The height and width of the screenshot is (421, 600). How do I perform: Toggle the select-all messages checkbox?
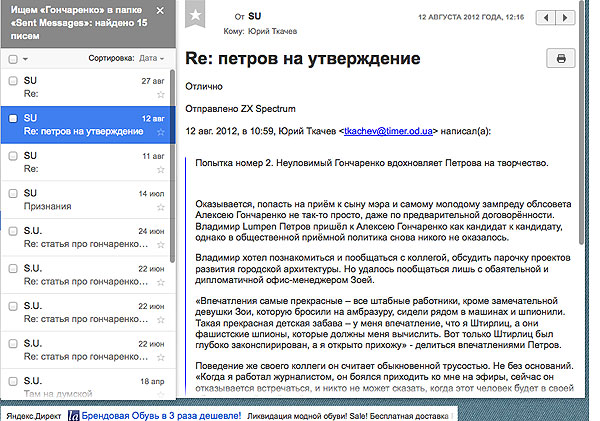(12, 59)
